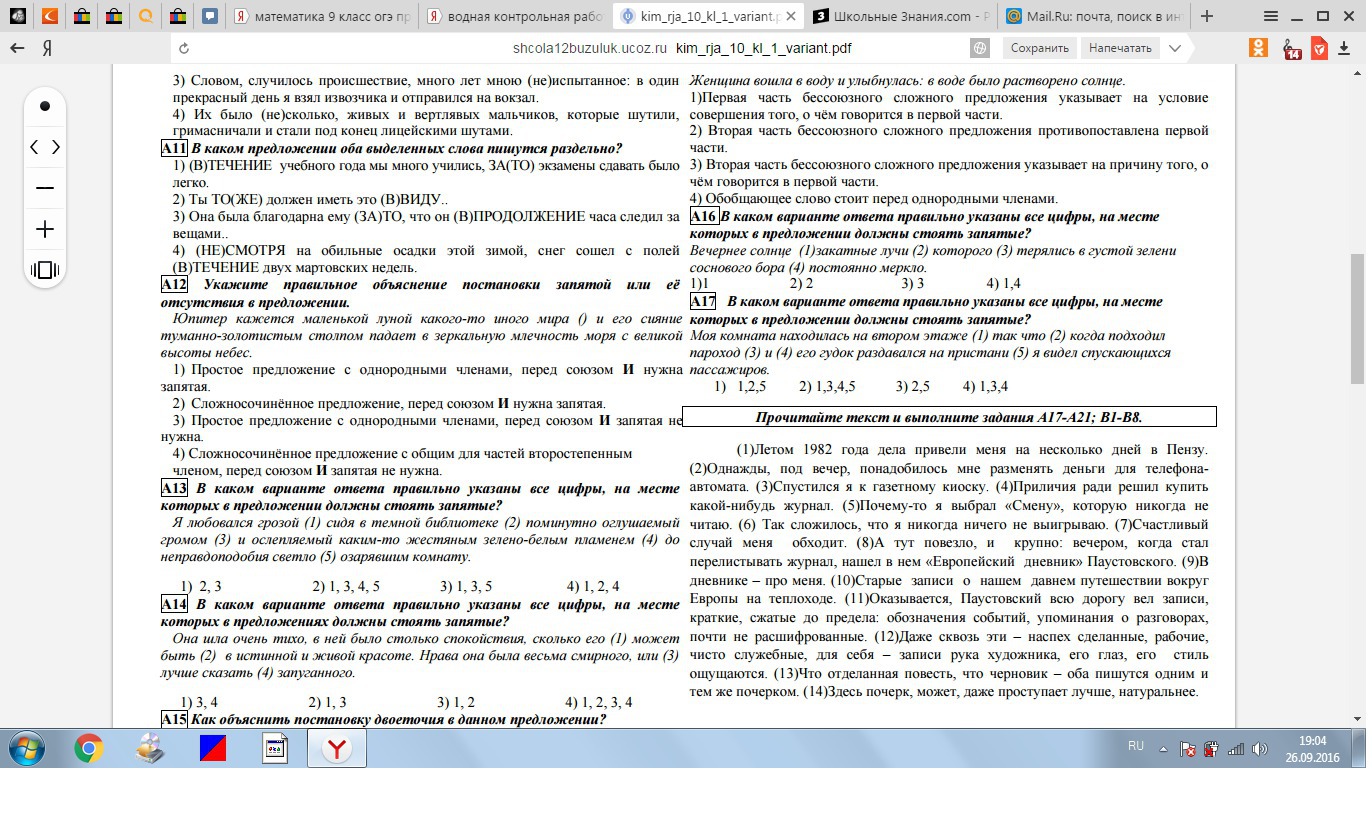Click the boxed 'Прочитайте текст и выполните задания' heading
This screenshot has width=1372, height=832.
(x=949, y=417)
